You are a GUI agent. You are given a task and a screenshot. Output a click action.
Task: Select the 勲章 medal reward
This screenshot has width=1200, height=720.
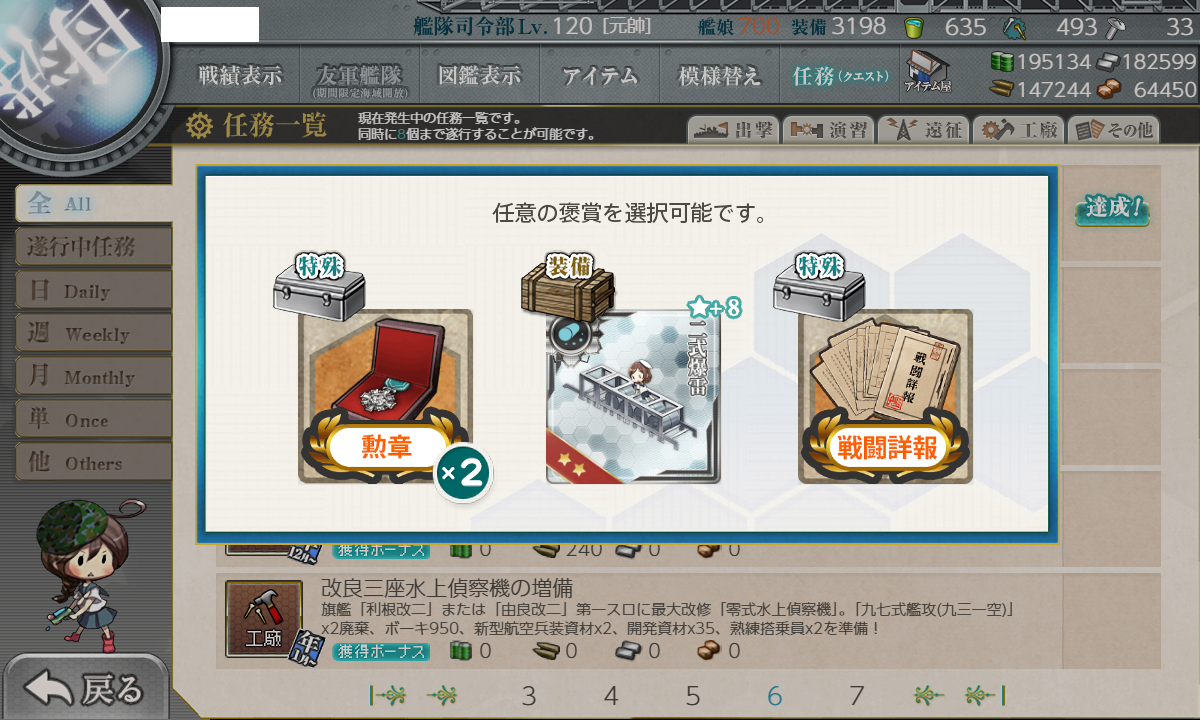(x=385, y=397)
